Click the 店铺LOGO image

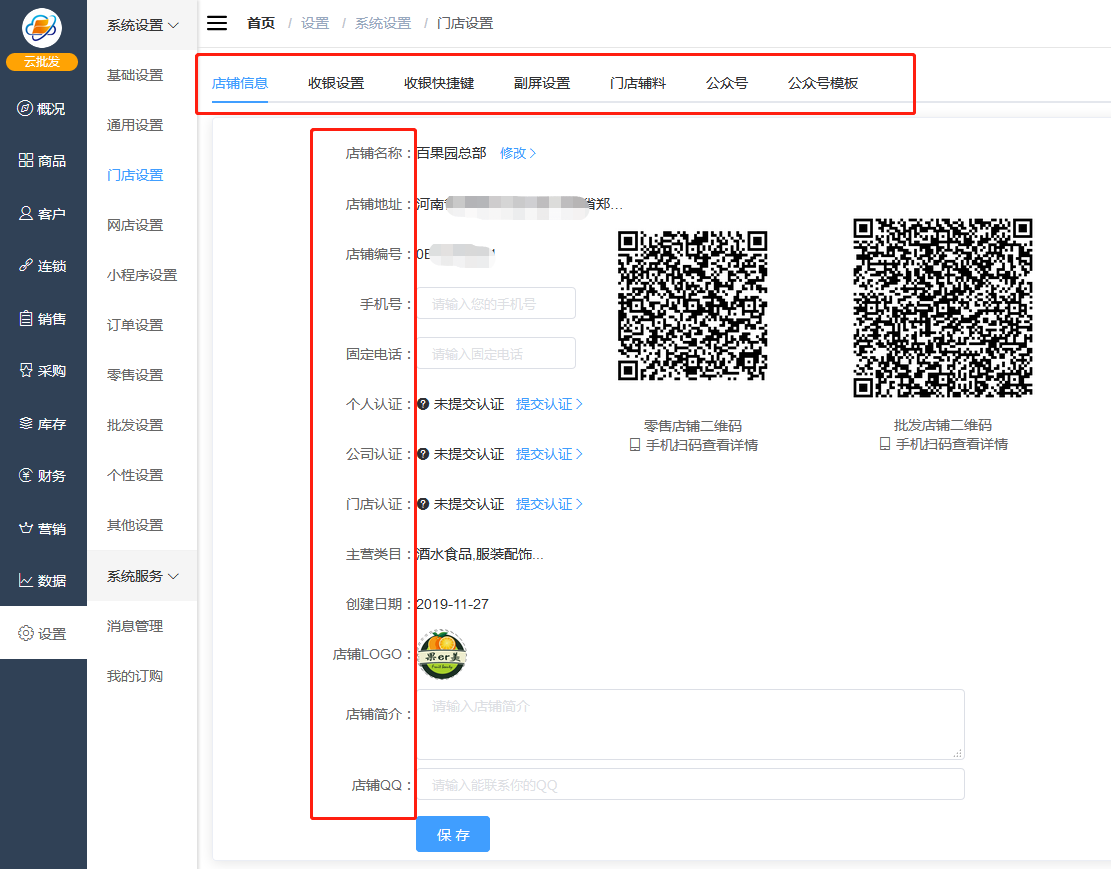tap(442, 654)
